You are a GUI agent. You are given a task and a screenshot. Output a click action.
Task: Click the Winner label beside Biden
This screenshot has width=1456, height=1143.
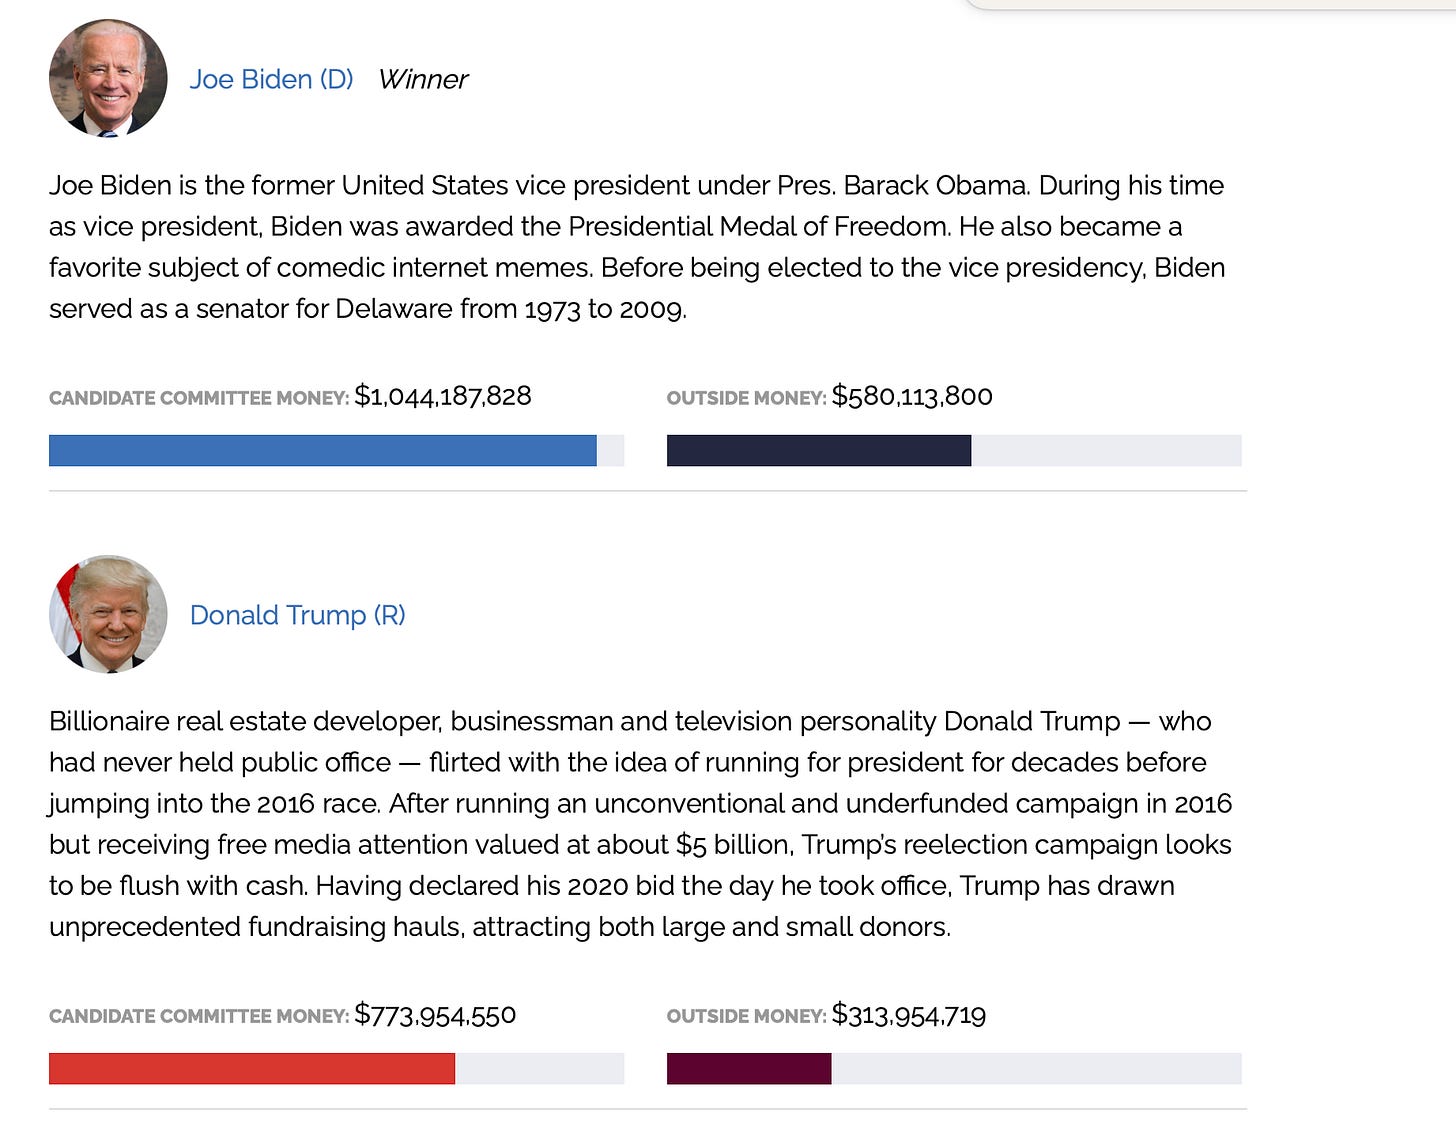[x=423, y=79]
